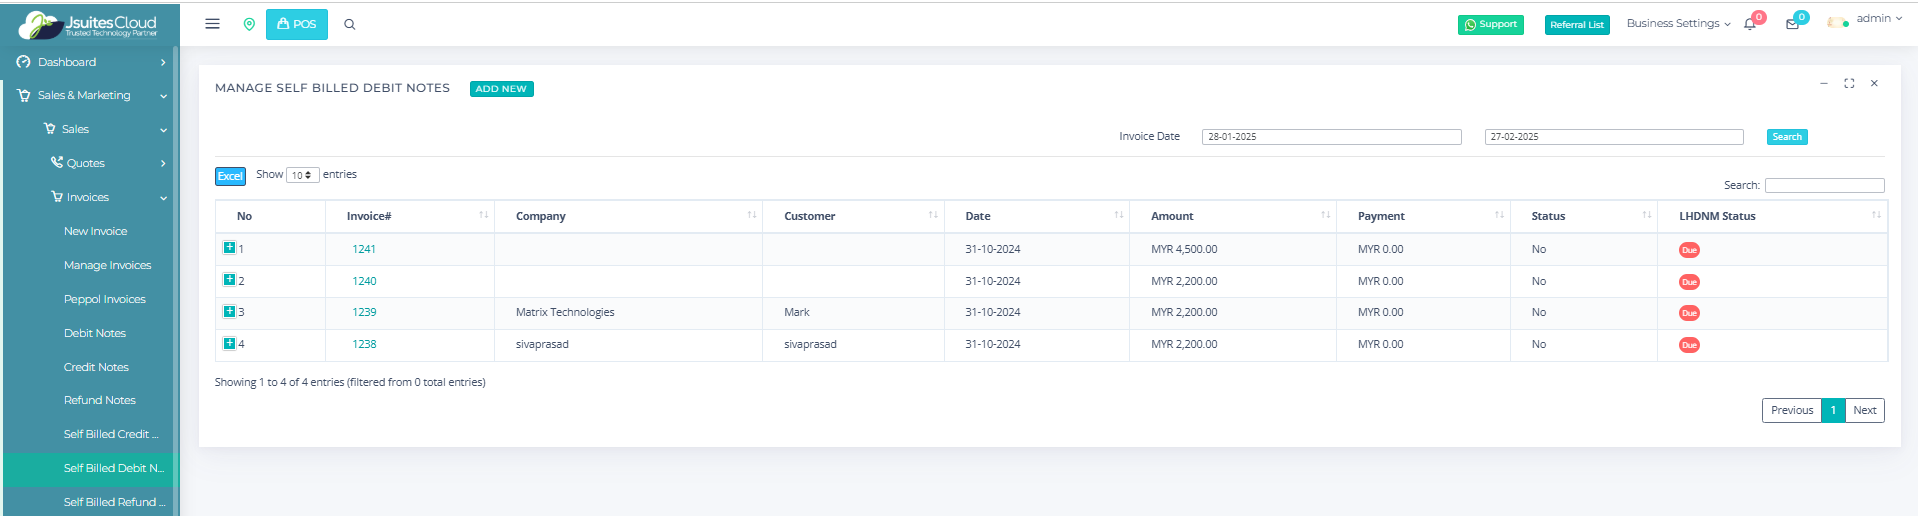Open the POS button

[x=297, y=24]
